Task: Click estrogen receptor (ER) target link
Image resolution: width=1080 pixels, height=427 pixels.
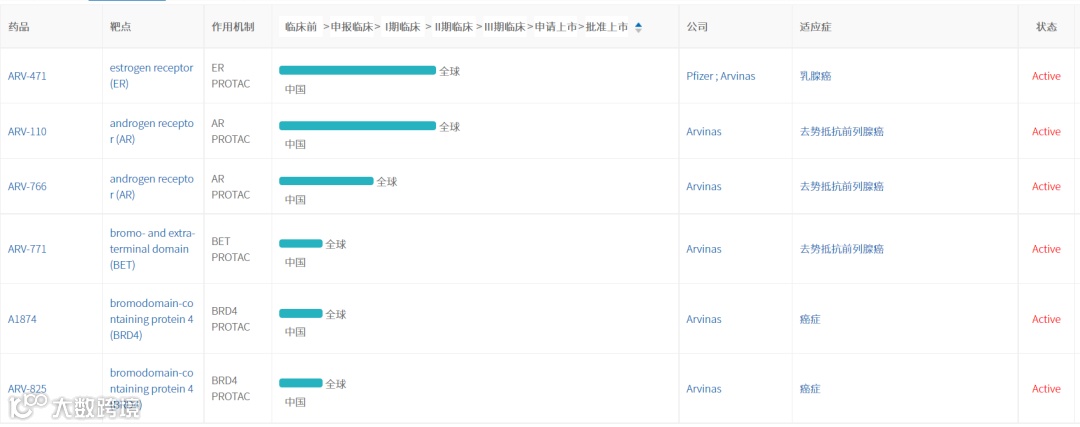Action: [x=151, y=76]
